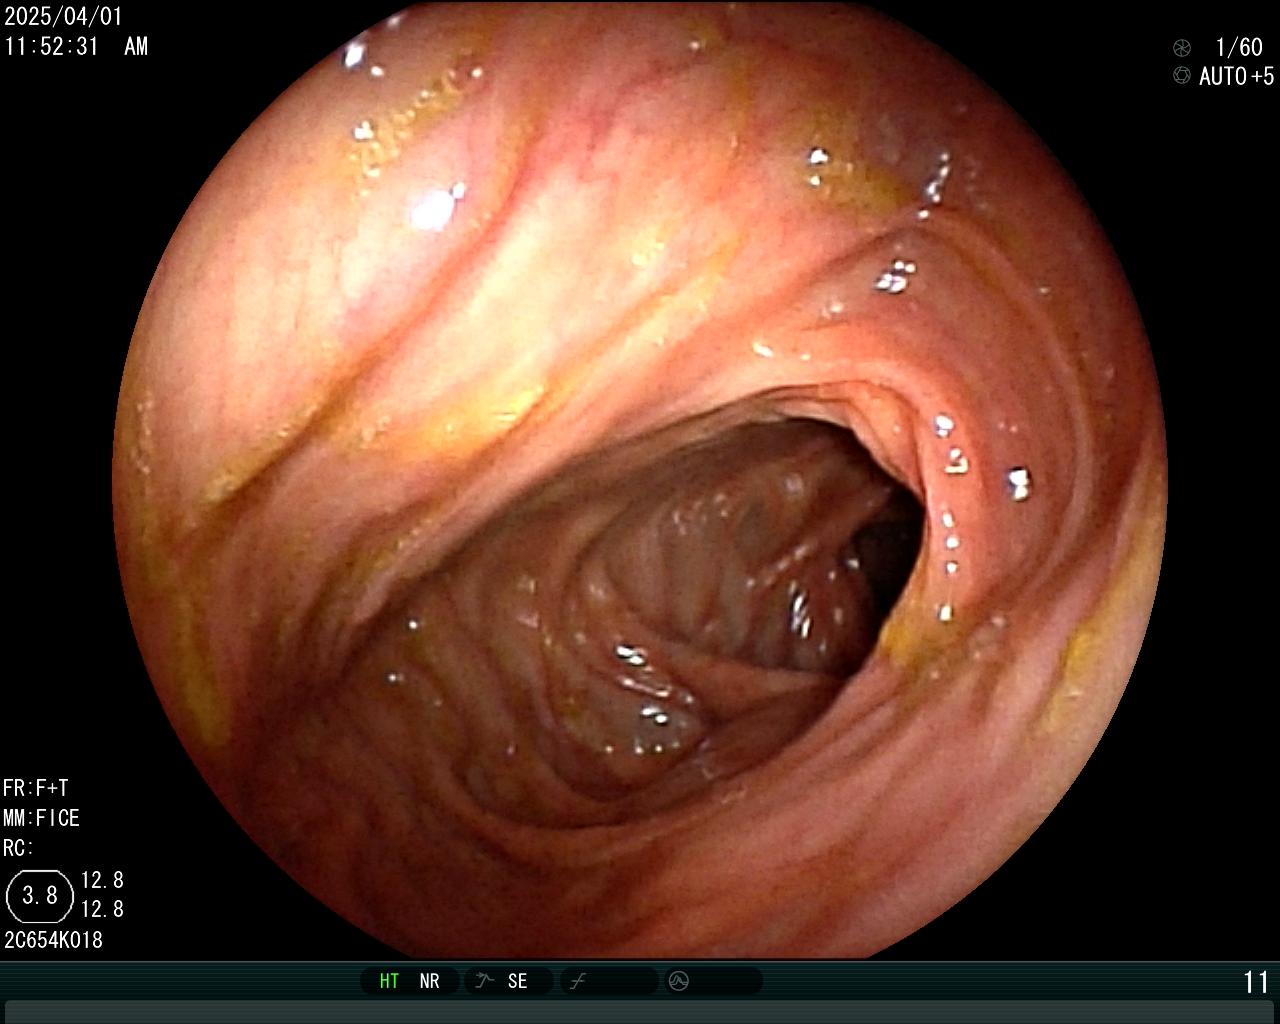Toggle the NR noise reduction indicator
This screenshot has height=1024, width=1280.
pos(430,981)
